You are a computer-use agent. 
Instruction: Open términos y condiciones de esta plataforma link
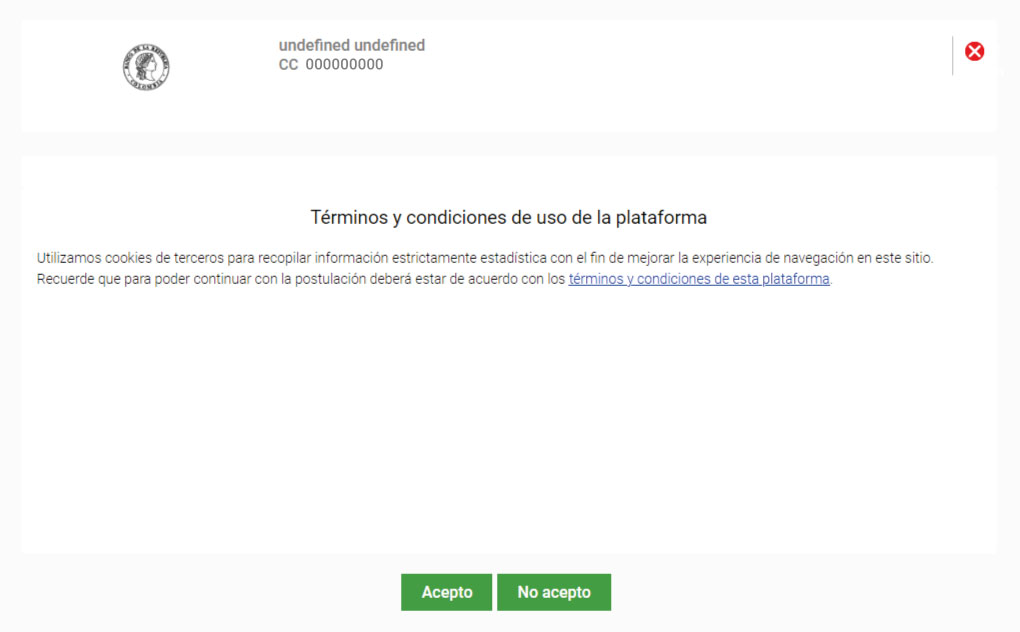(x=698, y=278)
